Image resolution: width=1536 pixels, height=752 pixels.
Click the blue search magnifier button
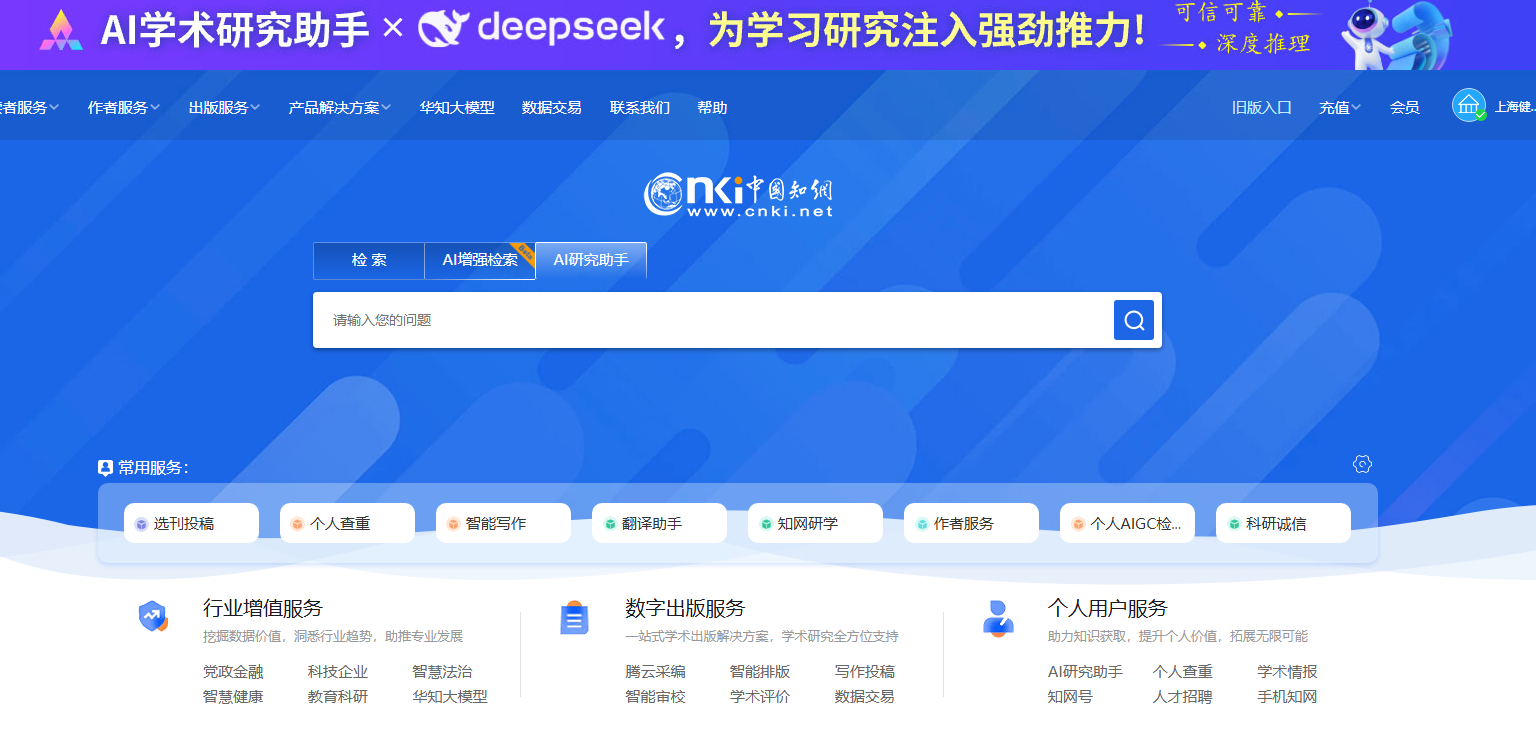(1133, 320)
